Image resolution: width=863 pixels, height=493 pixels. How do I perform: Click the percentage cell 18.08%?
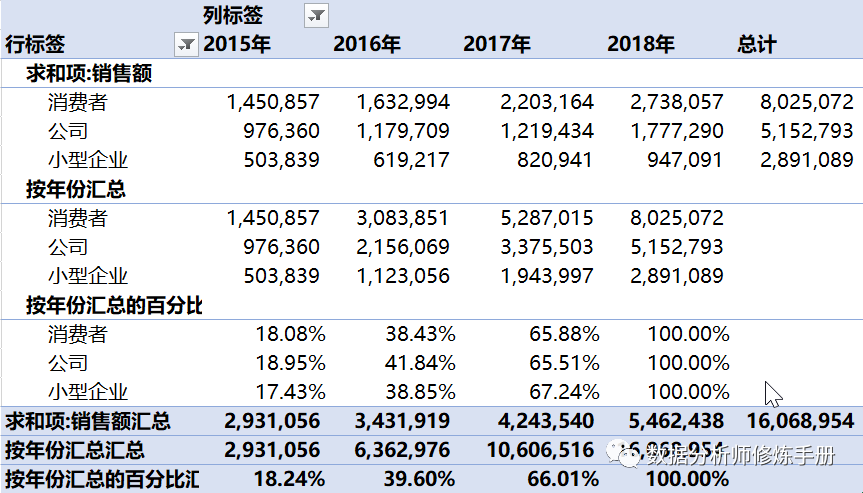(x=290, y=334)
